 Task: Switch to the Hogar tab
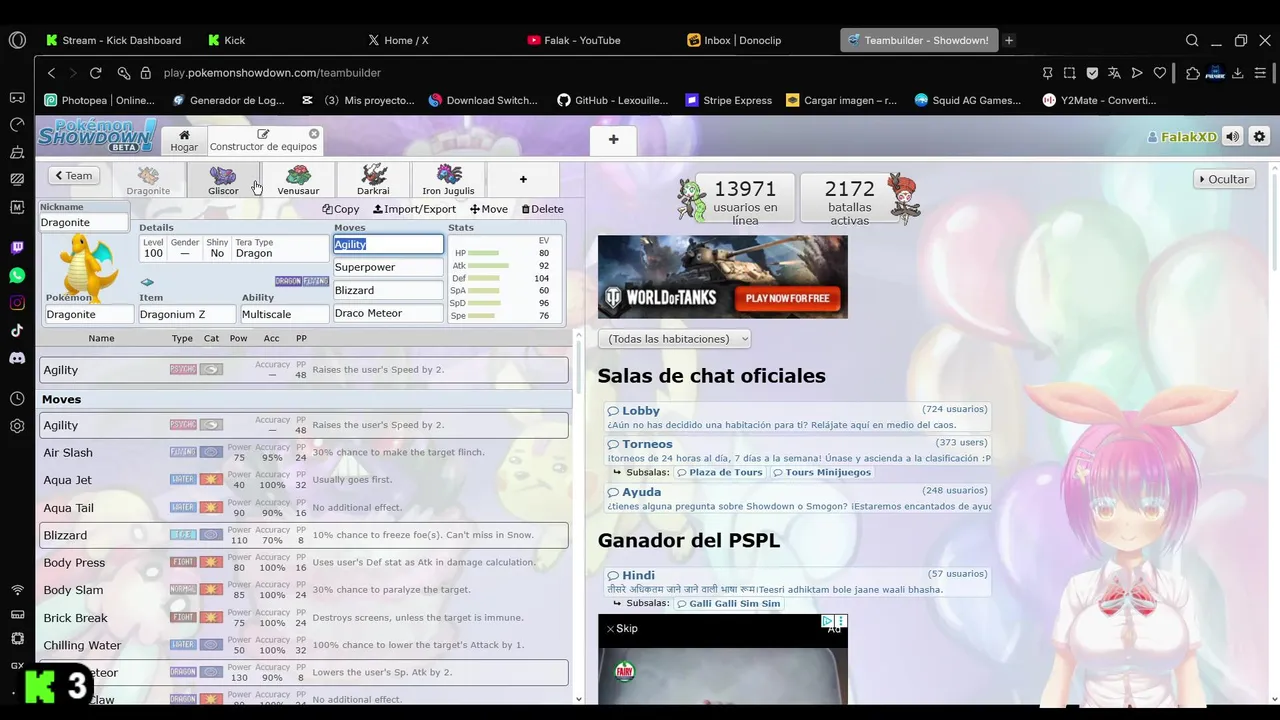183,141
